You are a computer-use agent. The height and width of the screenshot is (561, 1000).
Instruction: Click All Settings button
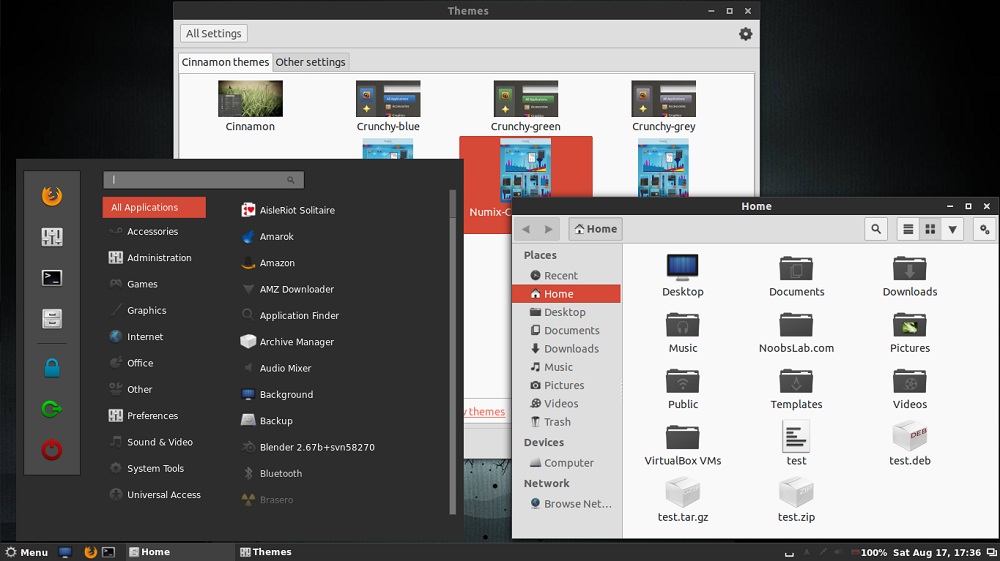214,33
